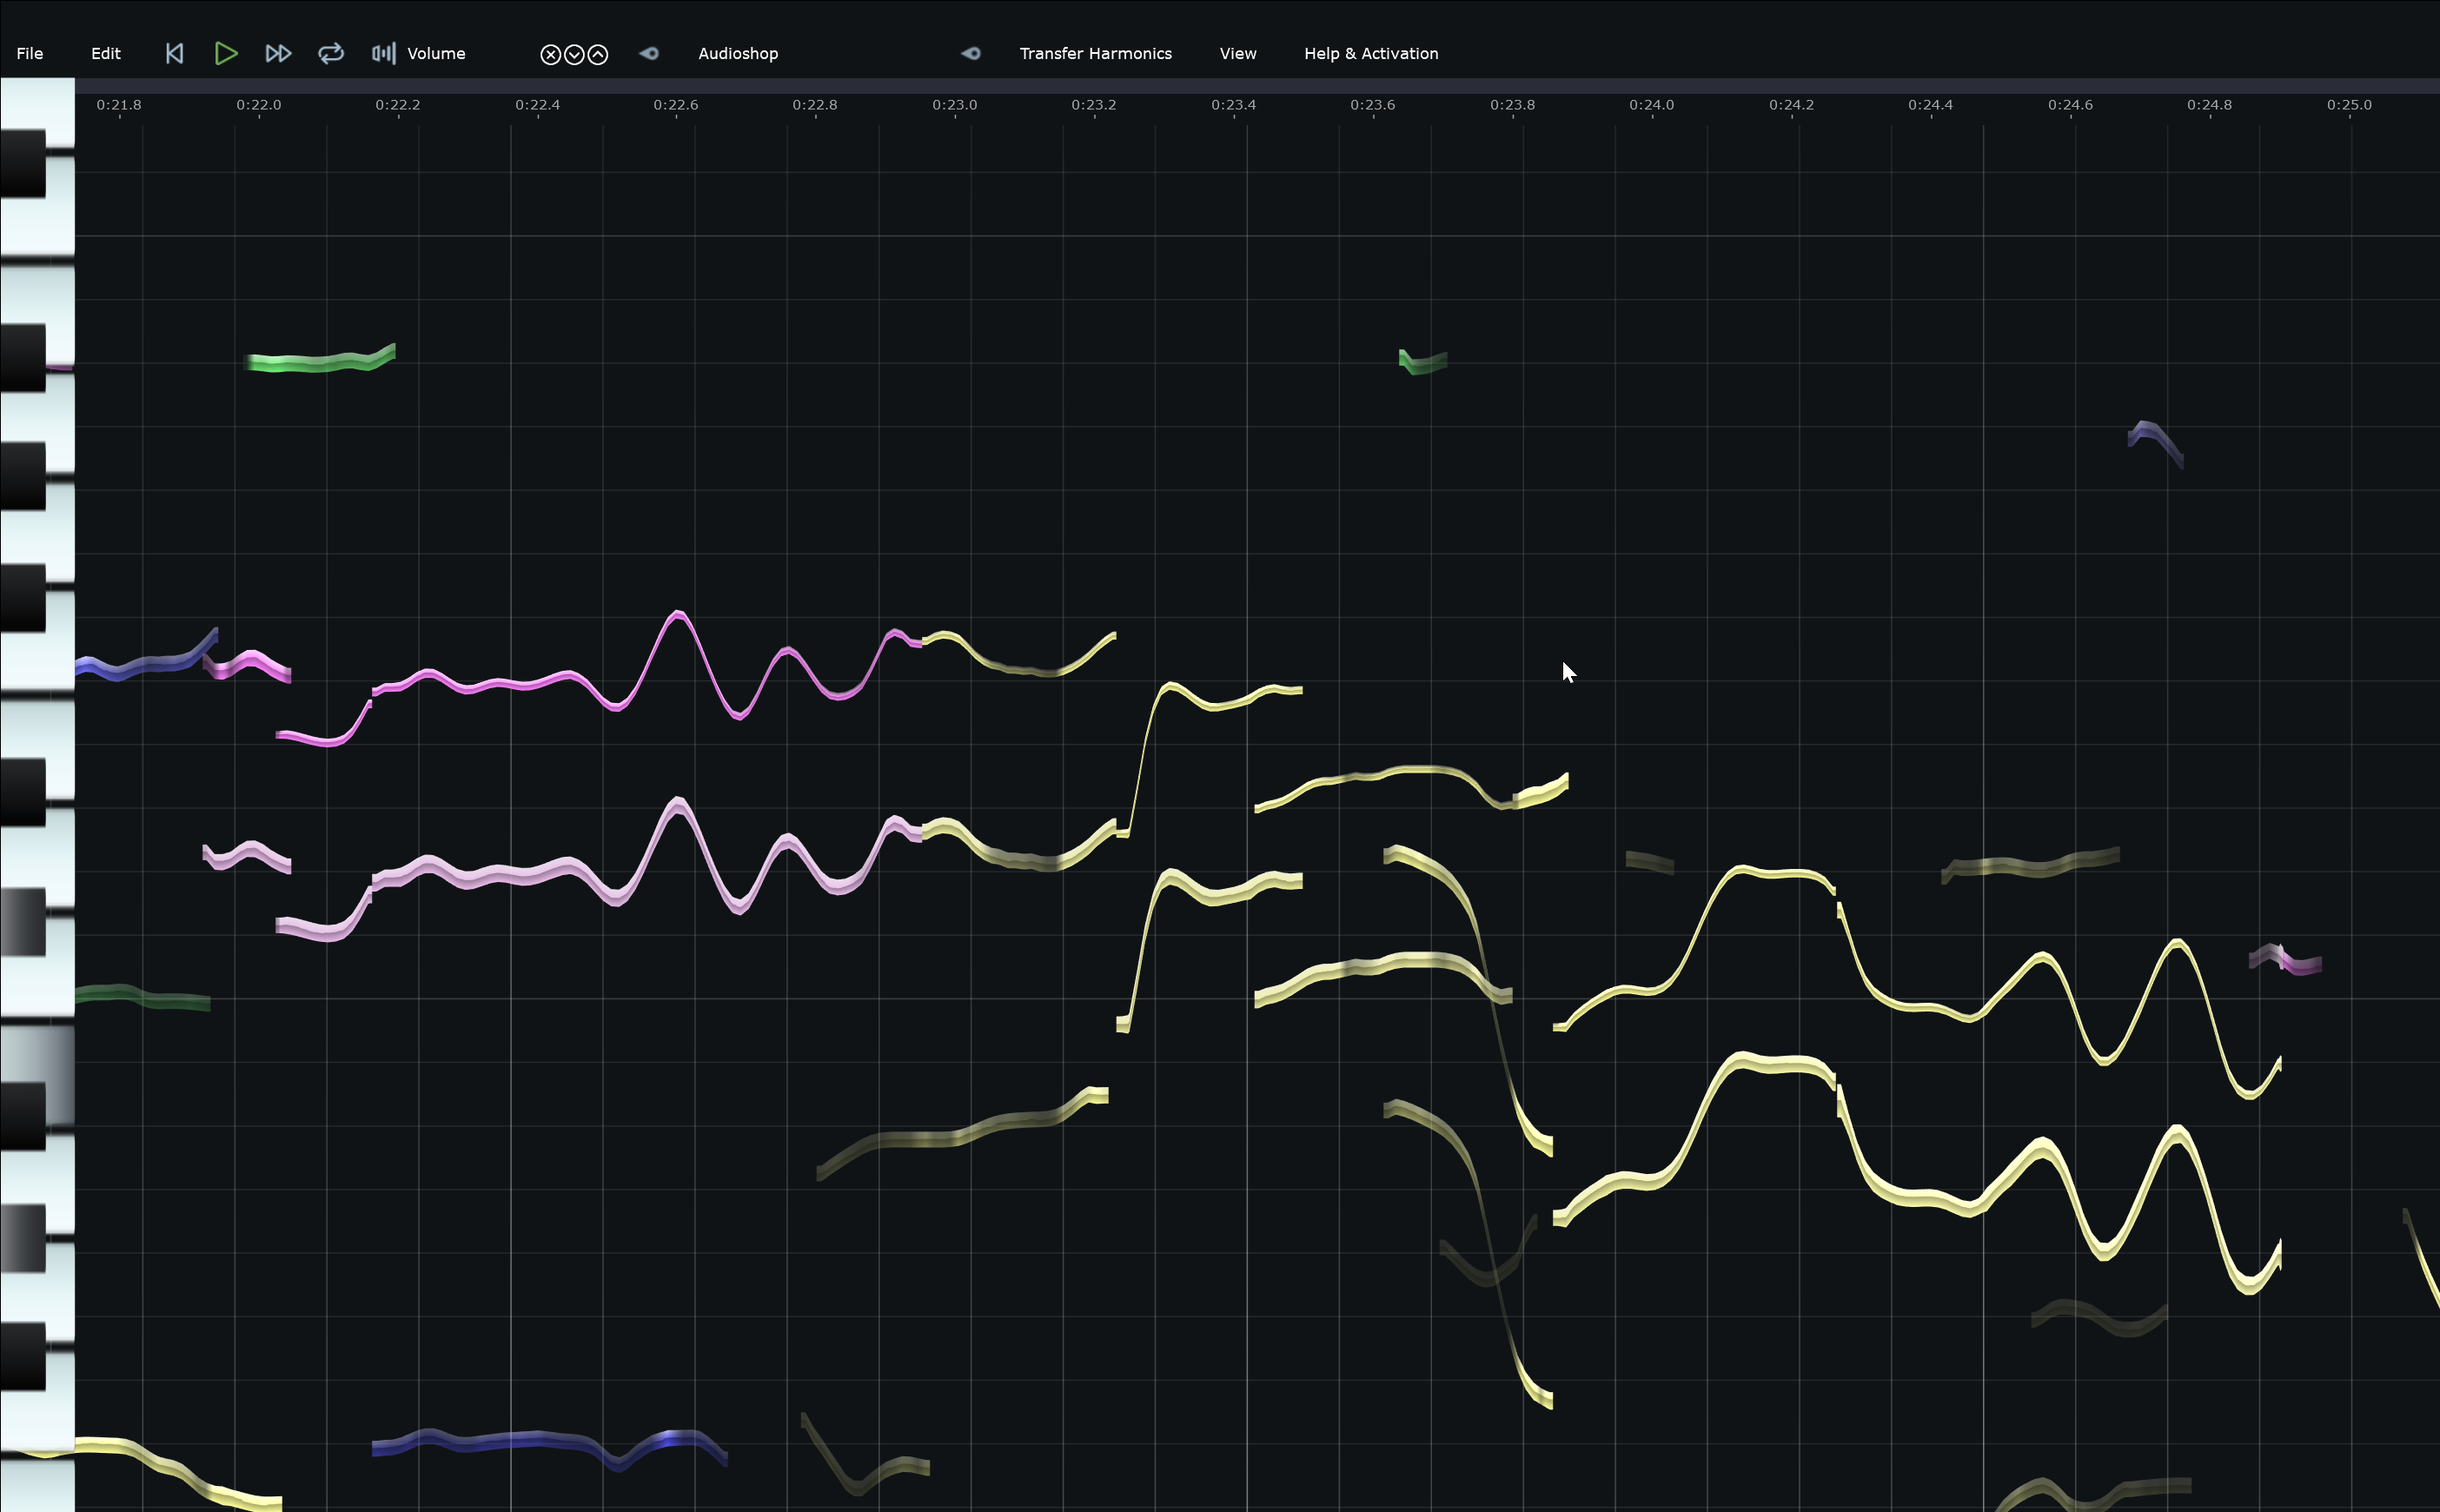Click timeline ruler at 0:22.0
Screen dimensions: 2440x1512
pos(259,105)
